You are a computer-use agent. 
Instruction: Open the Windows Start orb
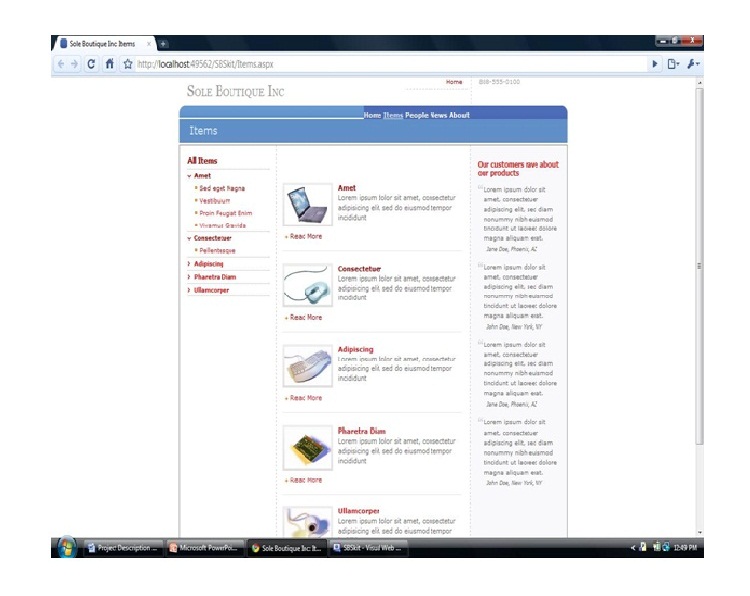[67, 548]
